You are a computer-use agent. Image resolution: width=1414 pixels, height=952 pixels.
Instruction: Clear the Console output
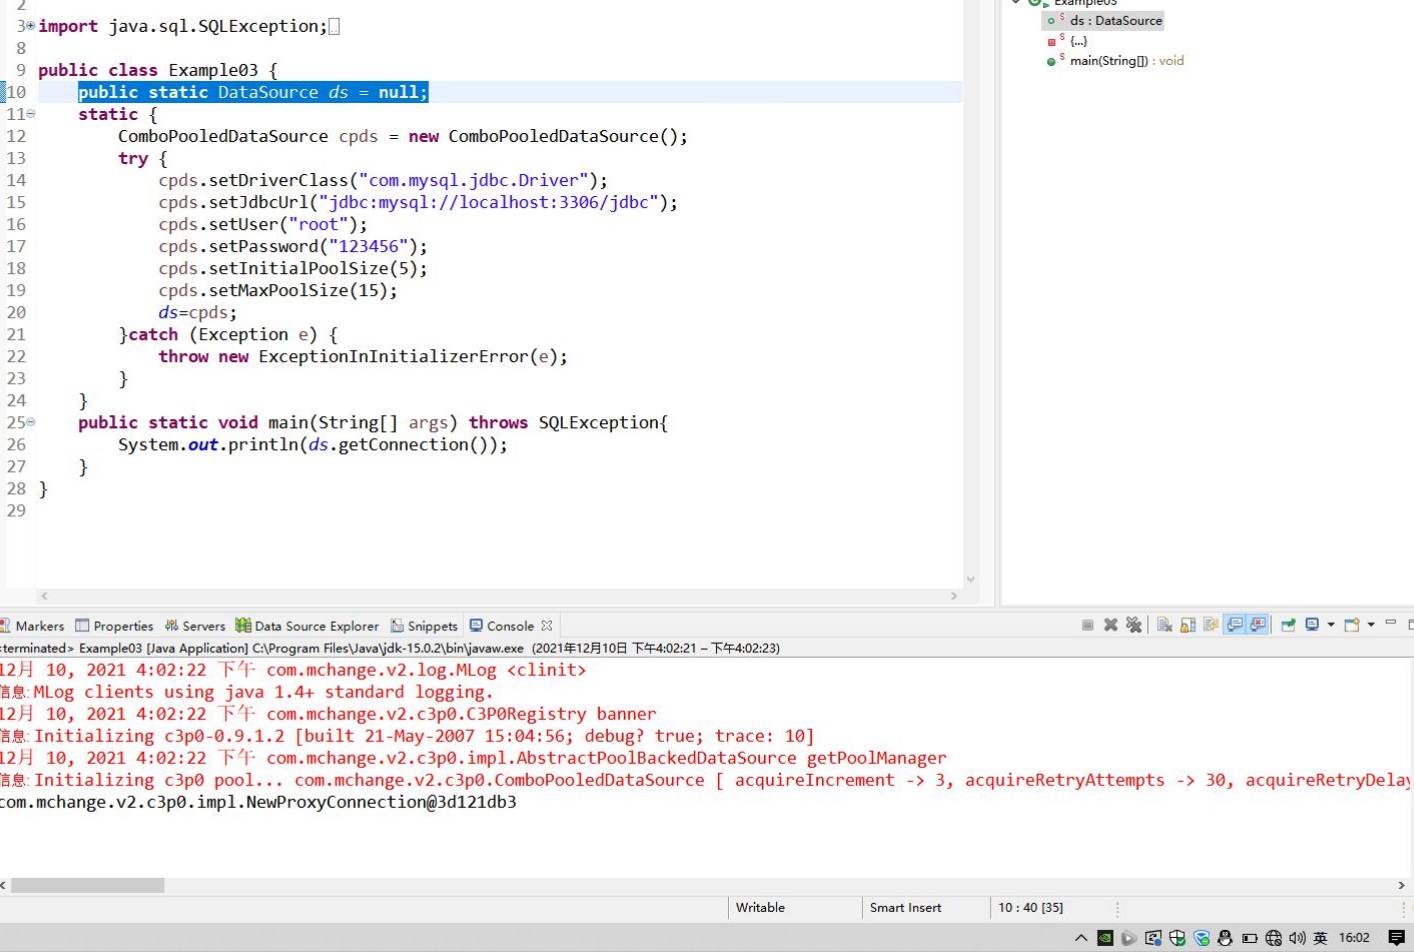1165,625
